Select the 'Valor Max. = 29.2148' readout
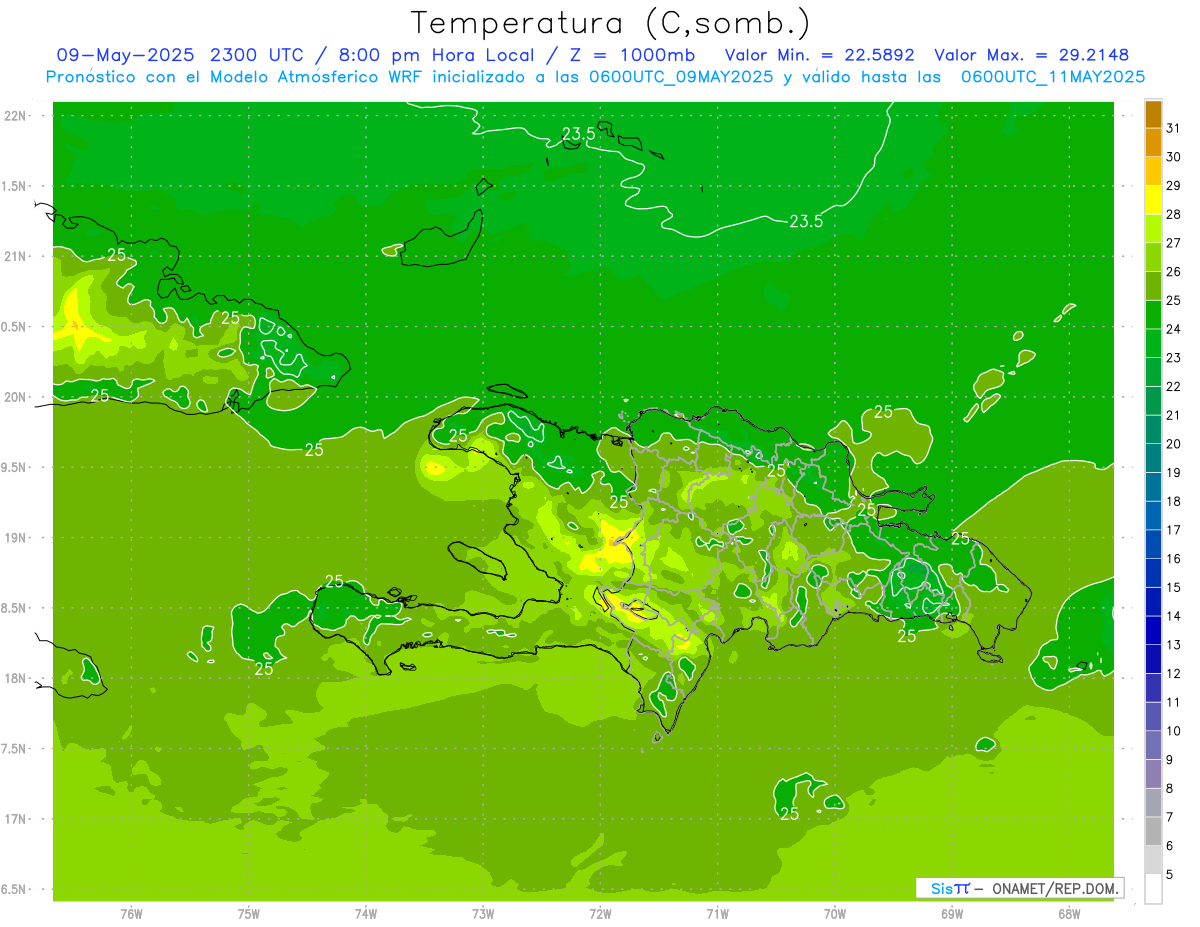Screen dimensions: 1200x927 click(1031, 54)
